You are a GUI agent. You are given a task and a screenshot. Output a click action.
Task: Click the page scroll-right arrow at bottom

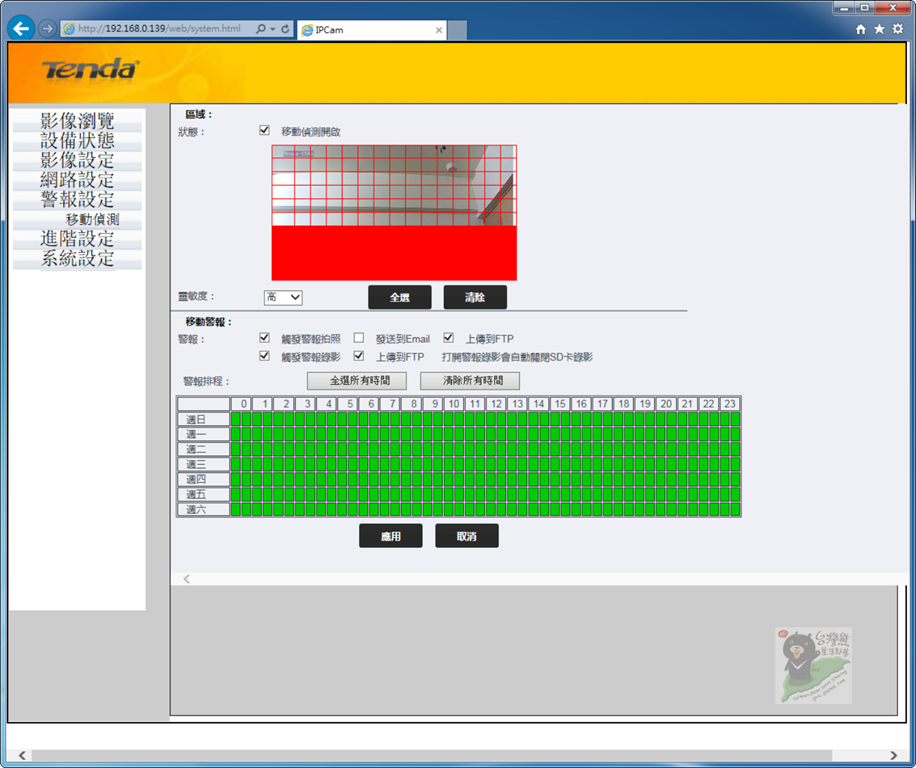tap(893, 755)
